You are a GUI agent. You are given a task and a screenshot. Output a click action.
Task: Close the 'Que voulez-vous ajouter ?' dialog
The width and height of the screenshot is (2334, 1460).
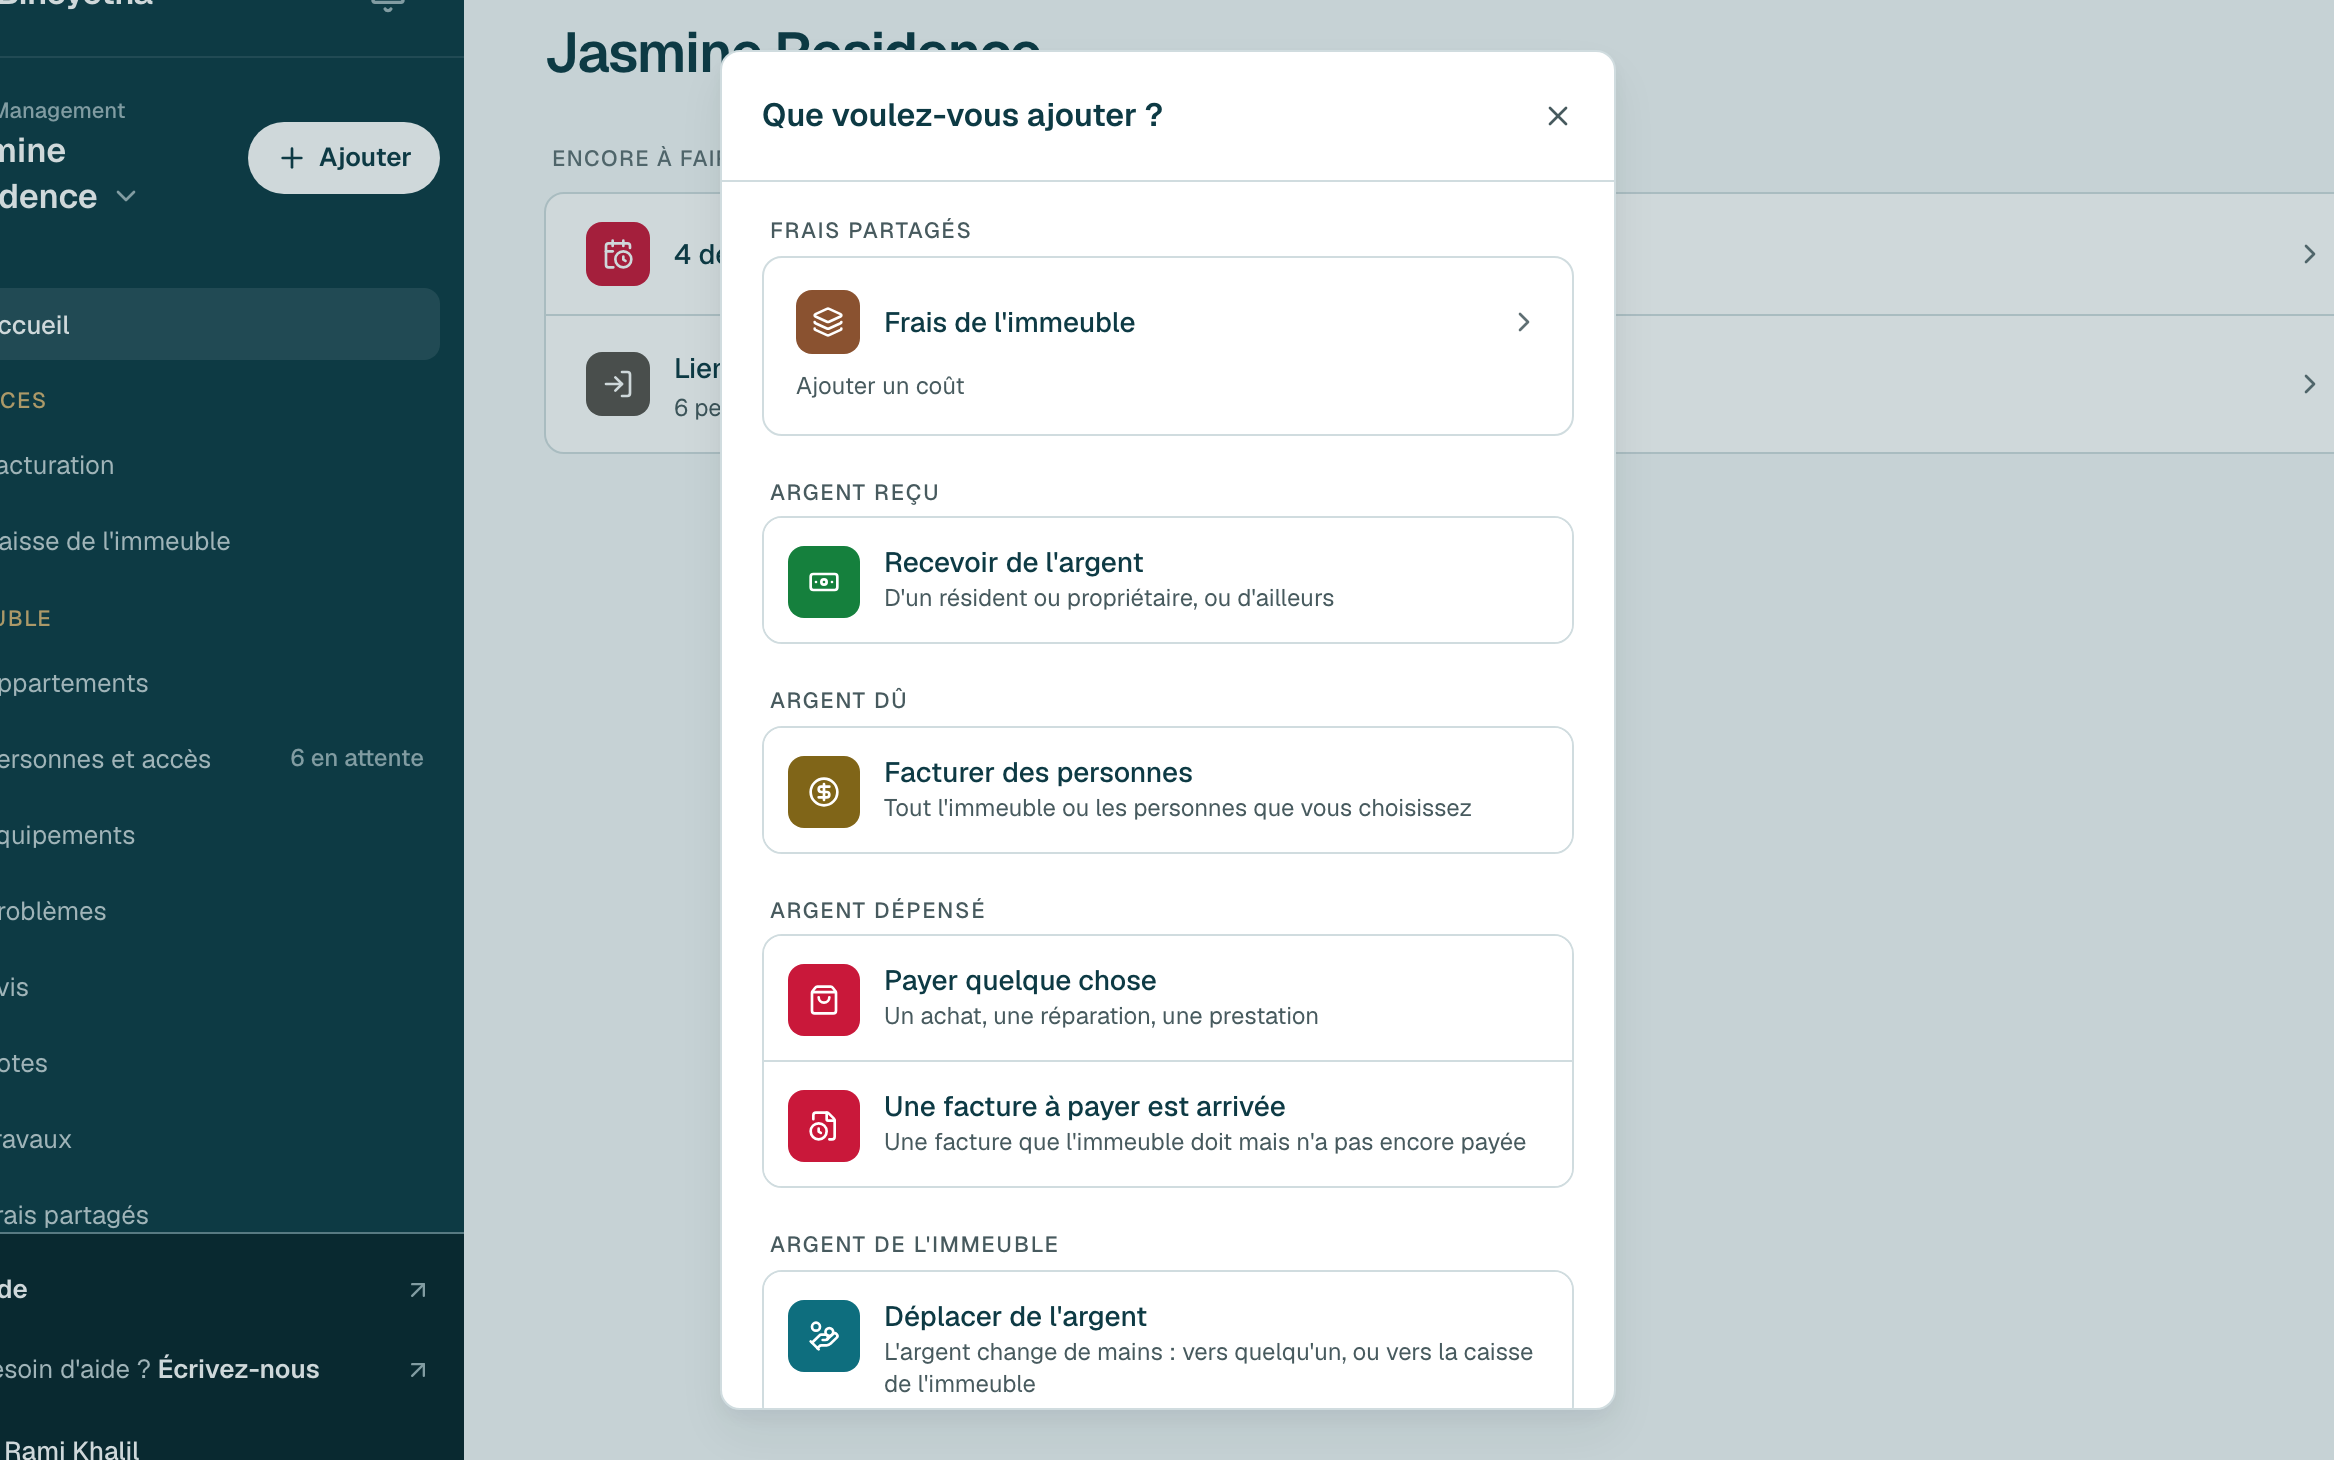pyautogui.click(x=1557, y=116)
